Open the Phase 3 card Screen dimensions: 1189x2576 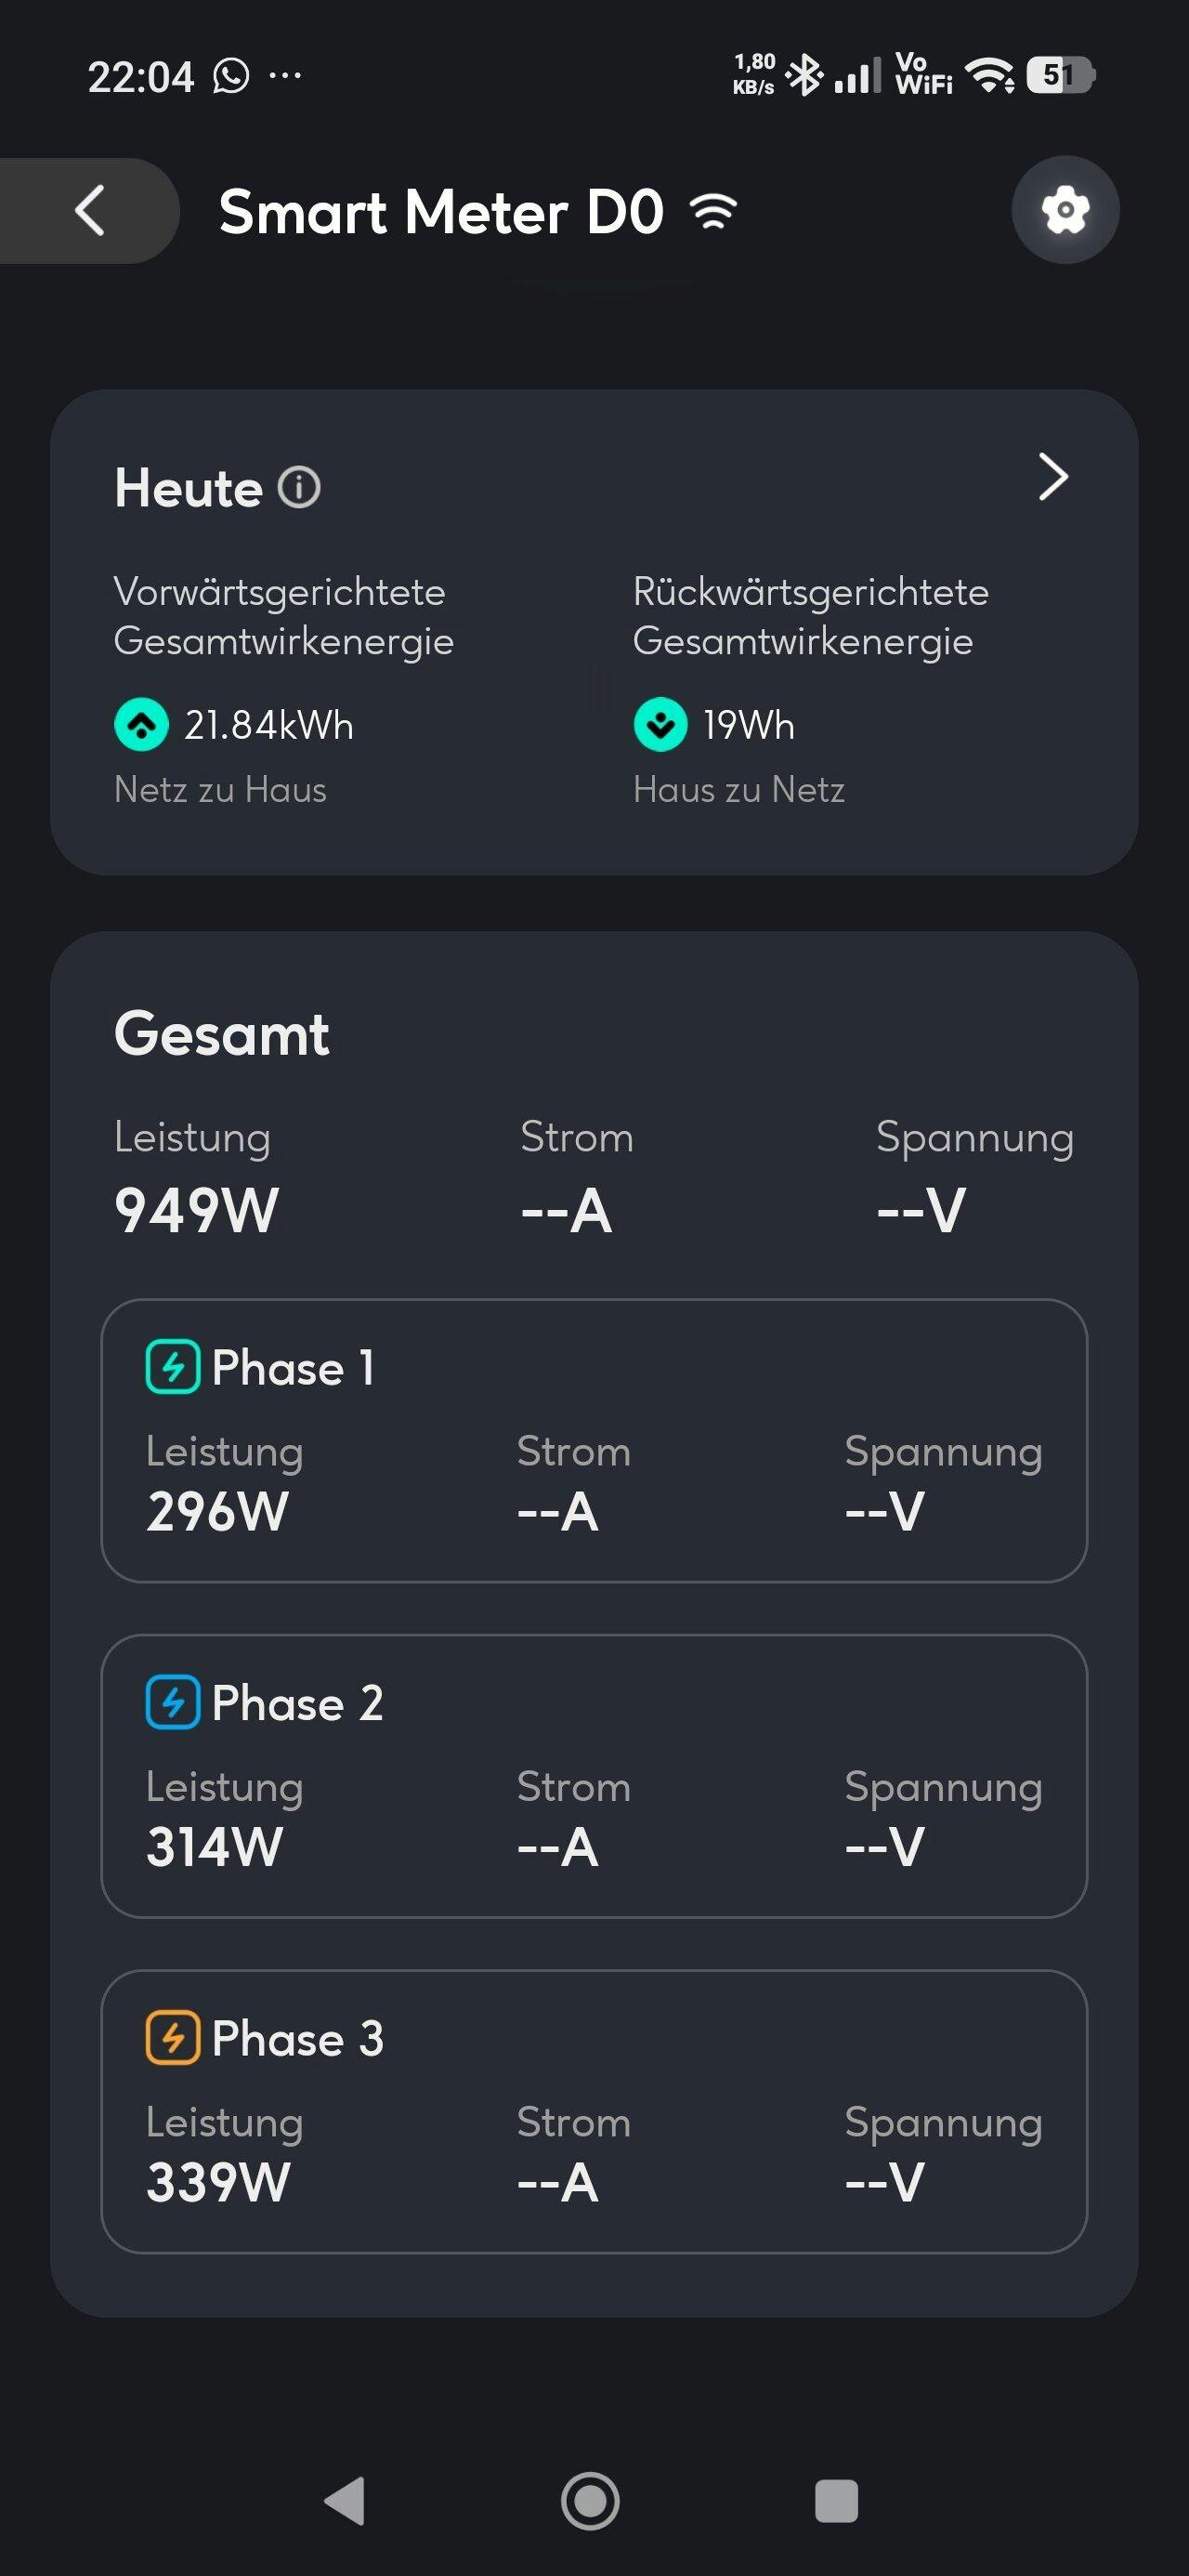[594, 2111]
